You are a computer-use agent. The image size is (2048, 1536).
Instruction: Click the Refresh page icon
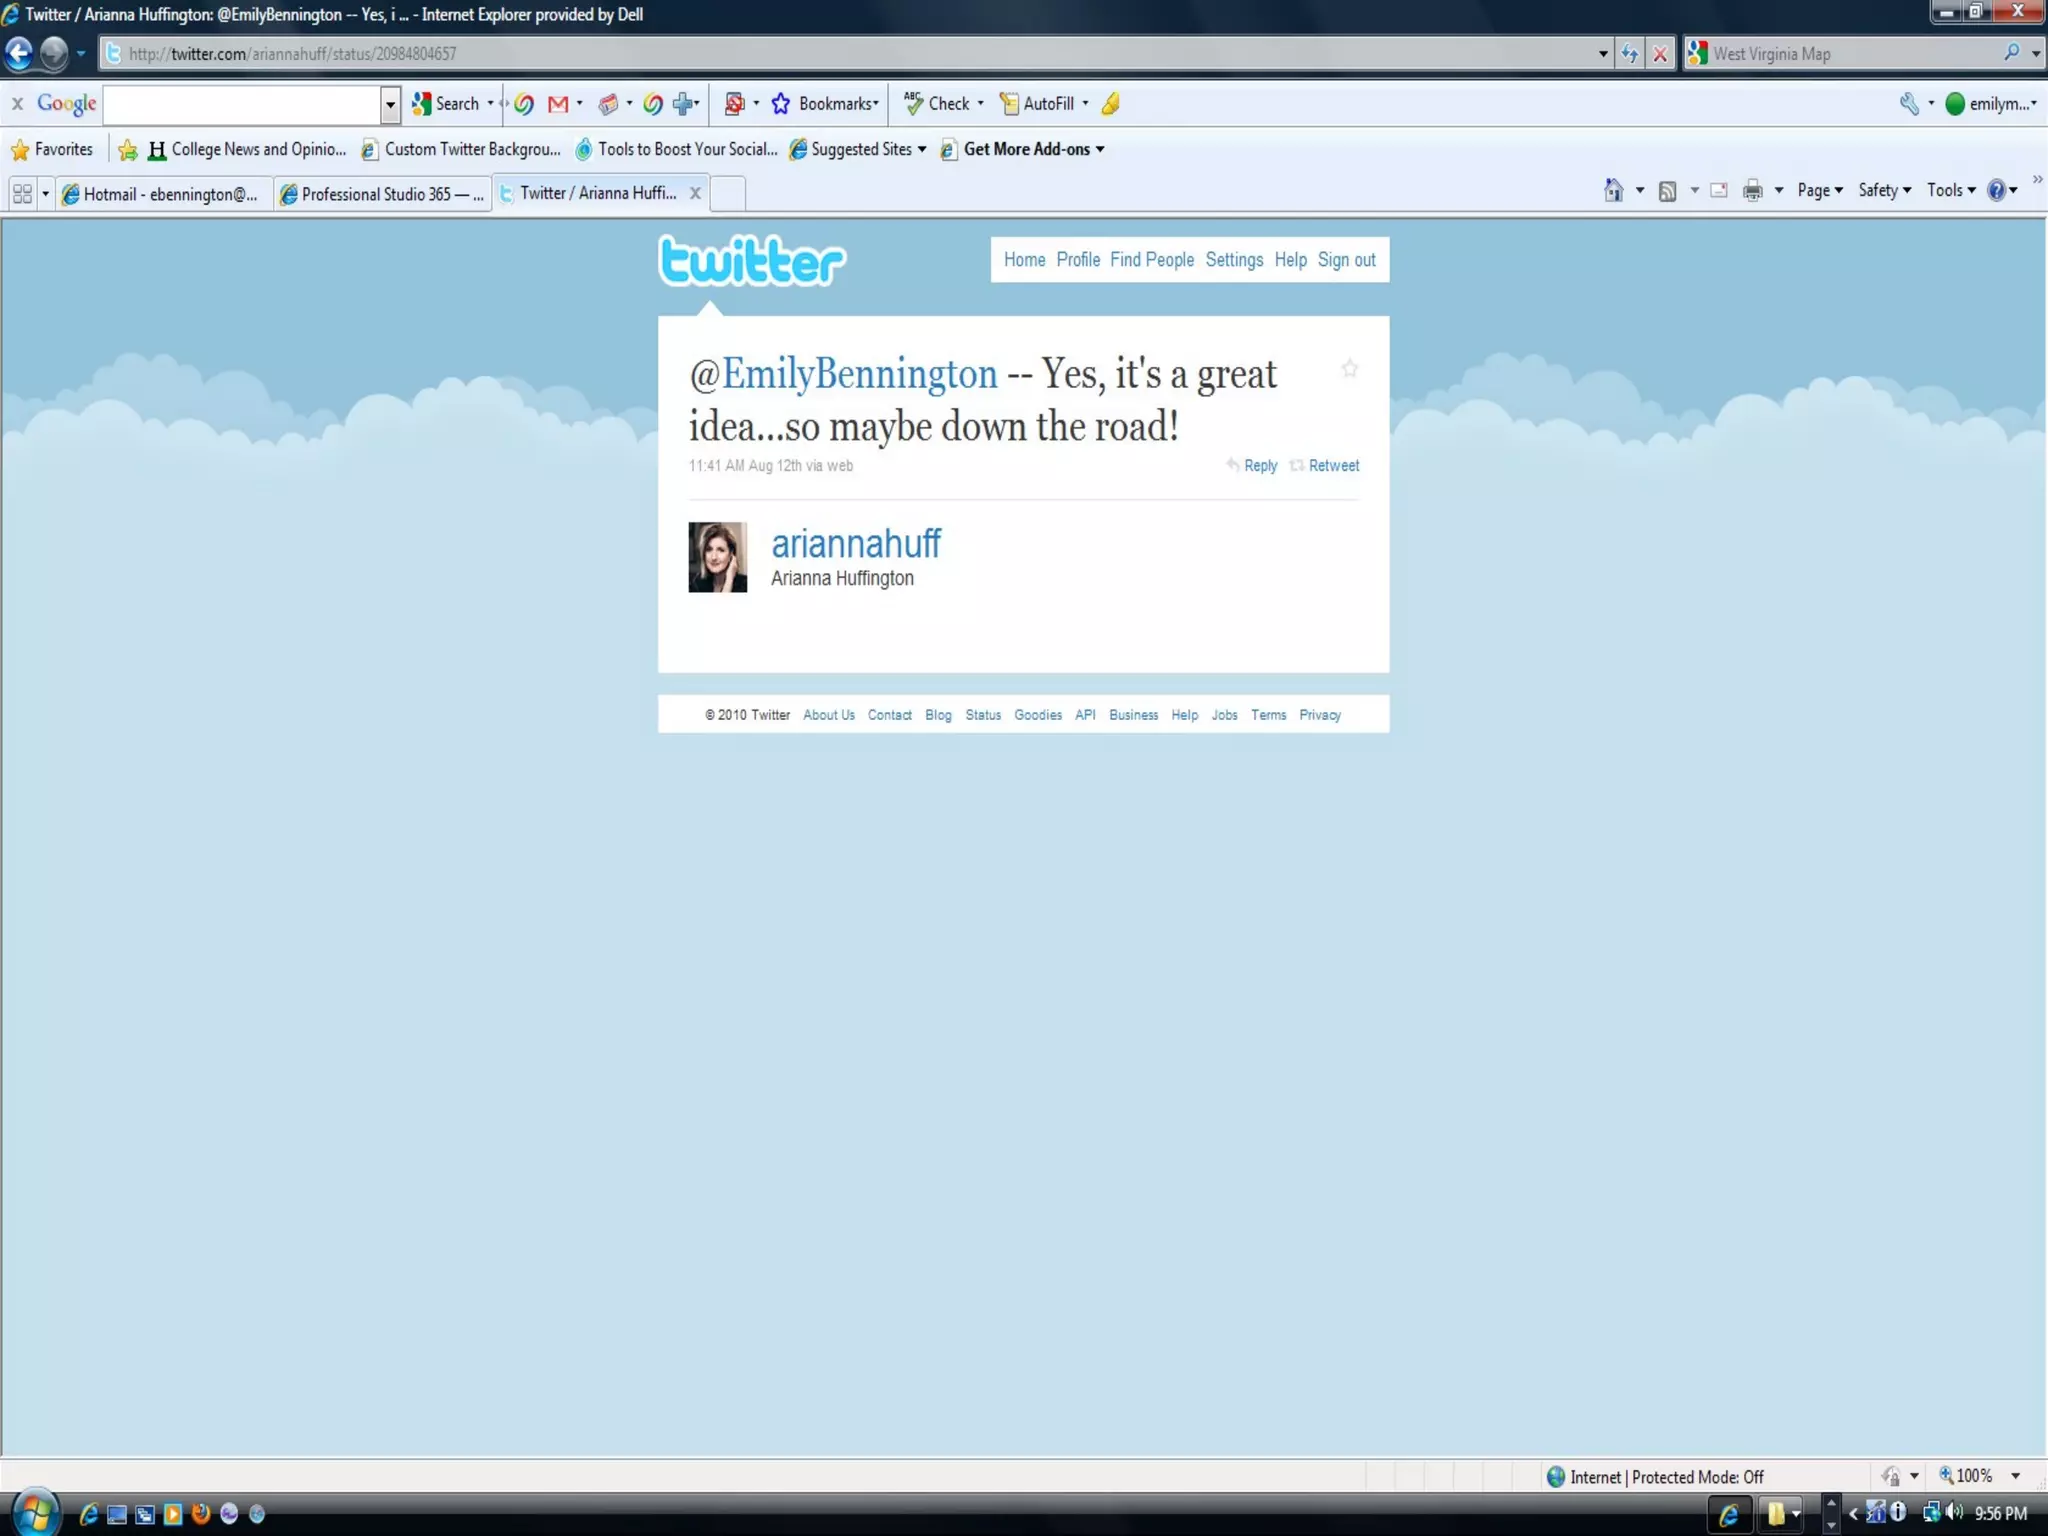pyautogui.click(x=1630, y=54)
